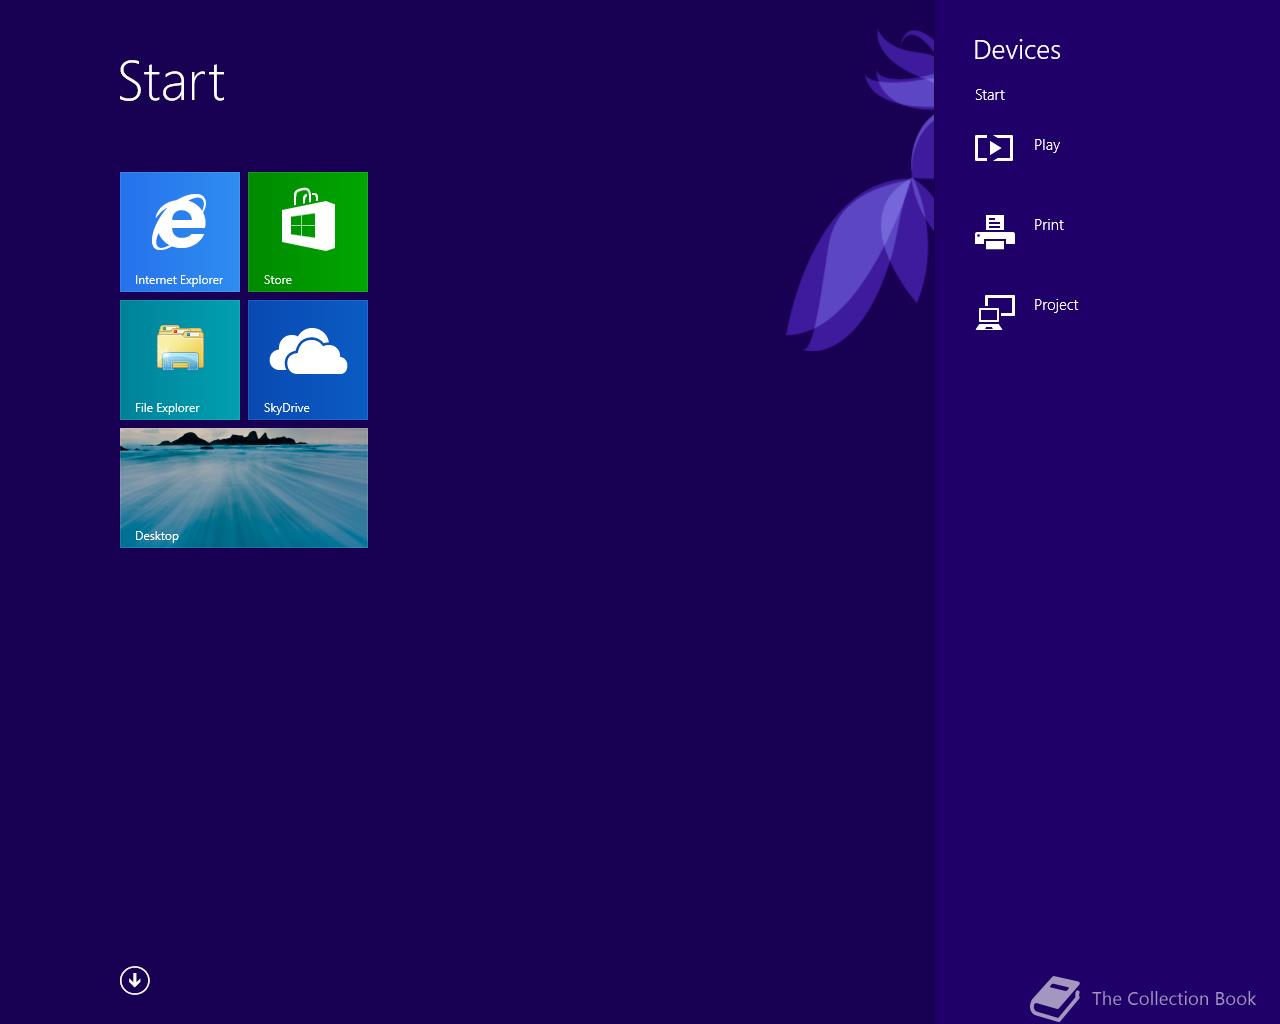Click the Project device icon
The height and width of the screenshot is (1024, 1280).
pyautogui.click(x=995, y=313)
